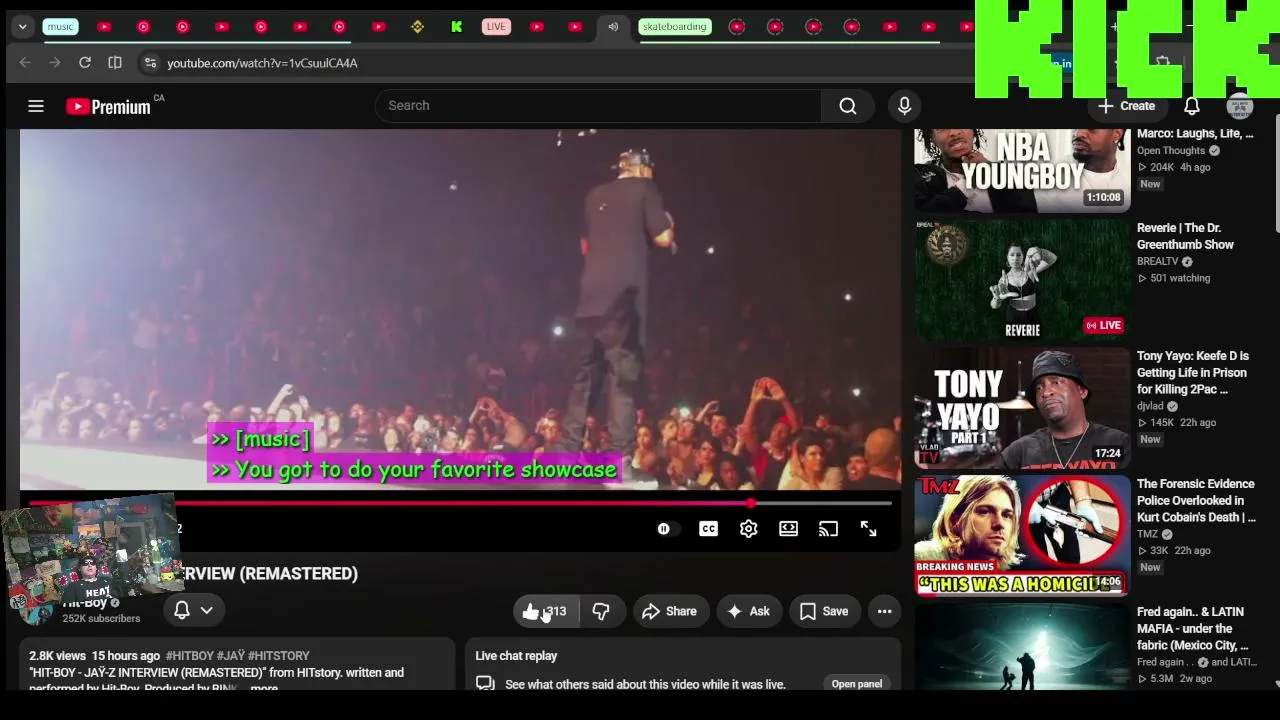Open the Fred again.. video thumbnail
This screenshot has height=720, width=1280.
point(1022,647)
